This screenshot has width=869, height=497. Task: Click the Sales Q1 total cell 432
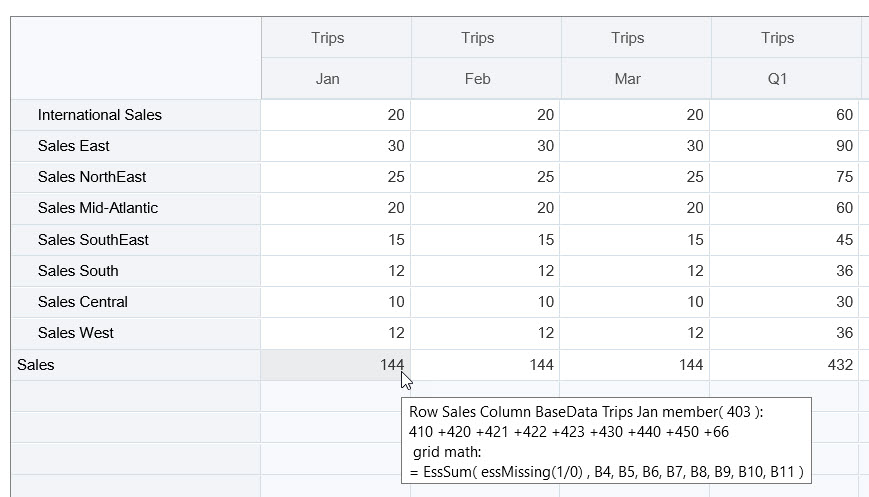(x=786, y=365)
